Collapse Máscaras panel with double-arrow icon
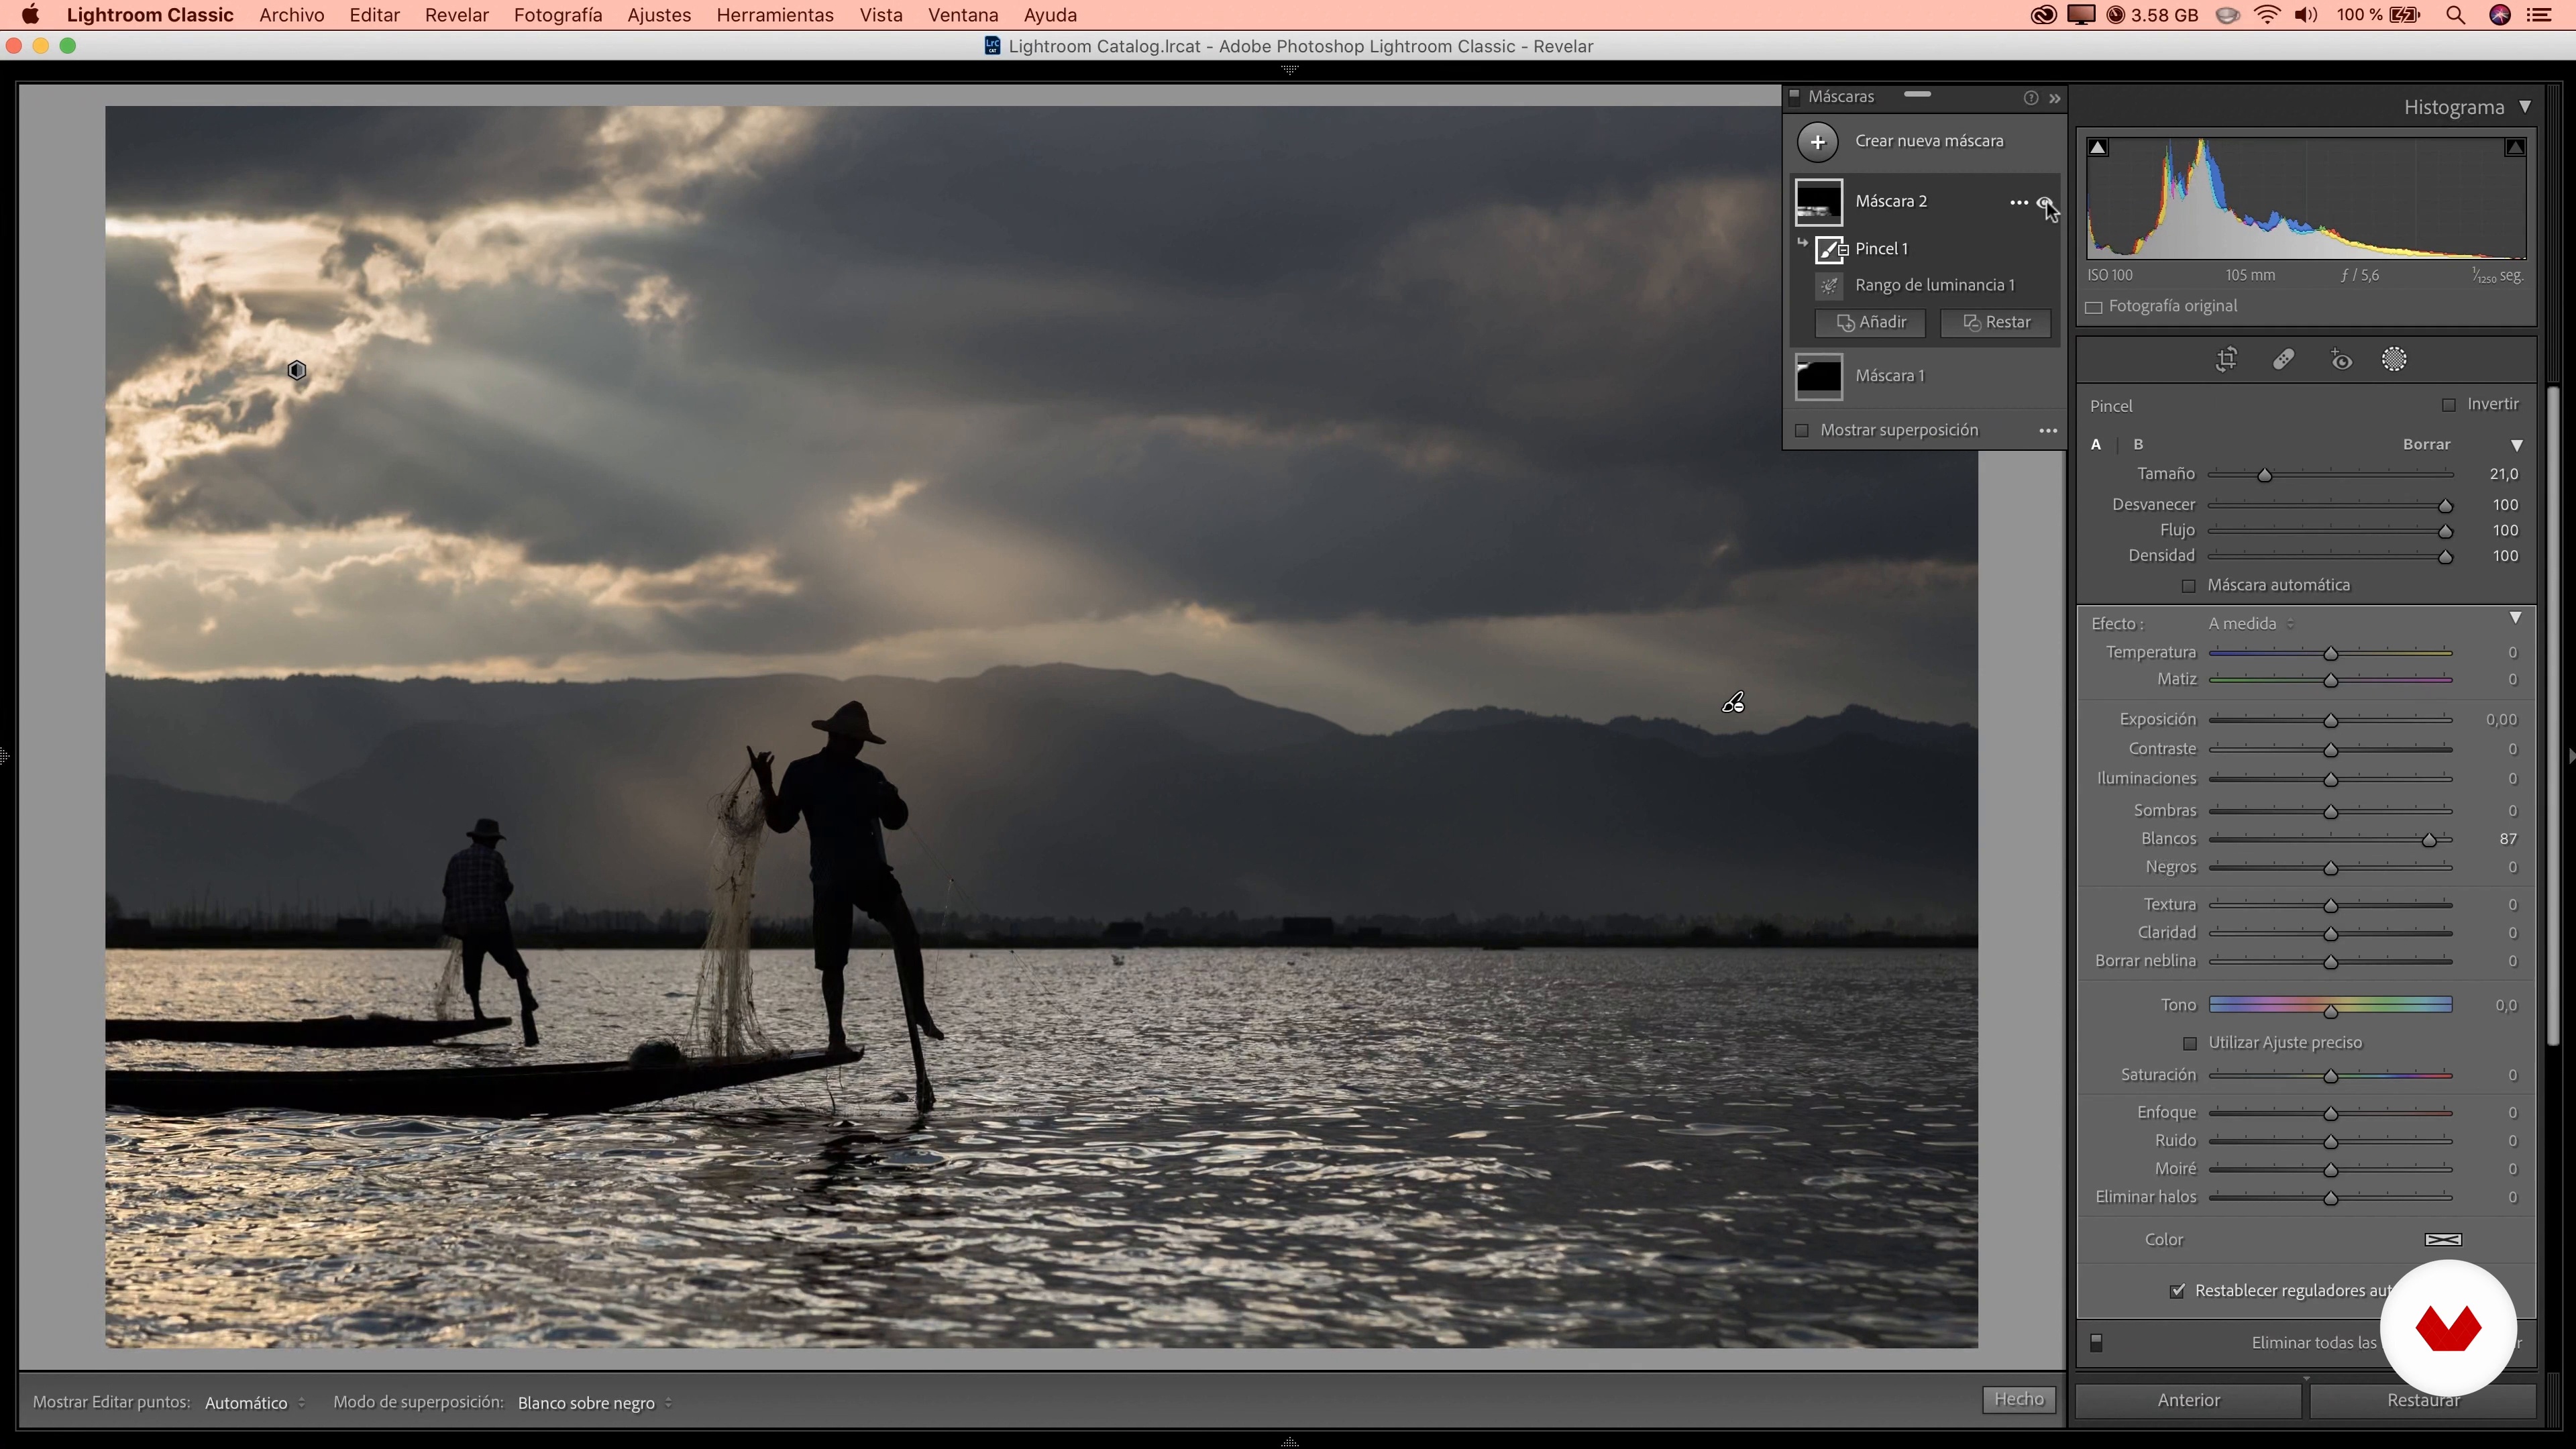2576x1449 pixels. point(2055,98)
